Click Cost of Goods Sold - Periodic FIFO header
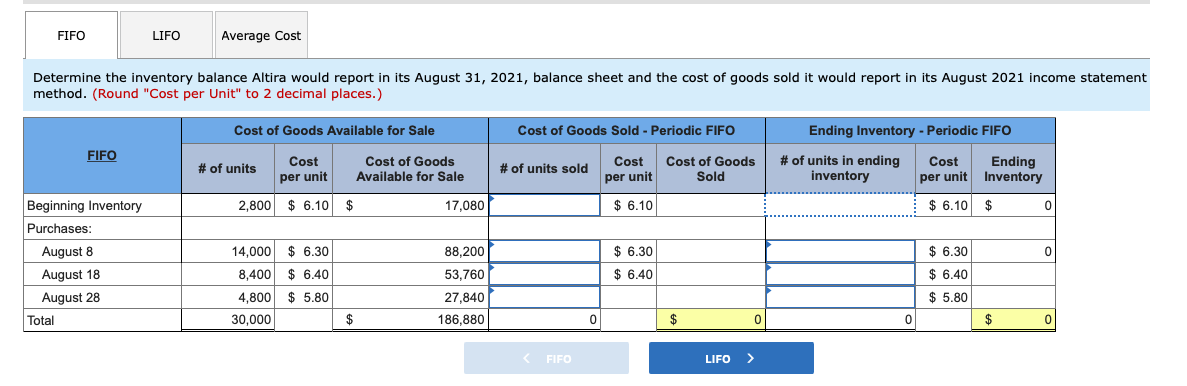This screenshot has width=1187, height=386. (626, 130)
